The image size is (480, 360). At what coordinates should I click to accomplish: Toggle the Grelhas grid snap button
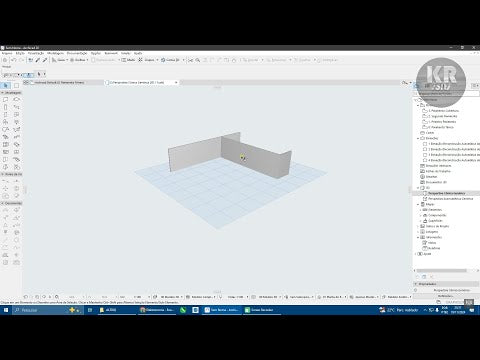[x=79, y=60]
